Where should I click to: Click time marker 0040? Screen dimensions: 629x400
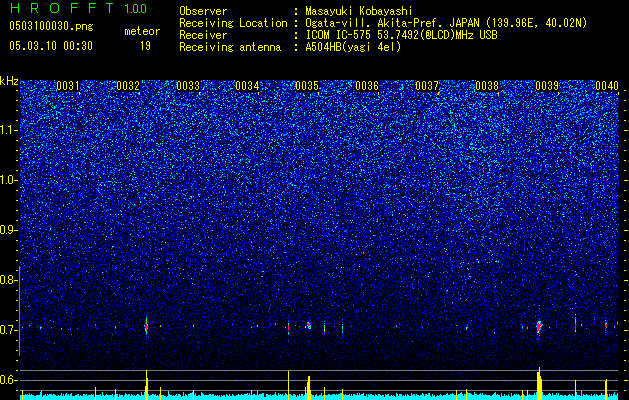click(607, 86)
